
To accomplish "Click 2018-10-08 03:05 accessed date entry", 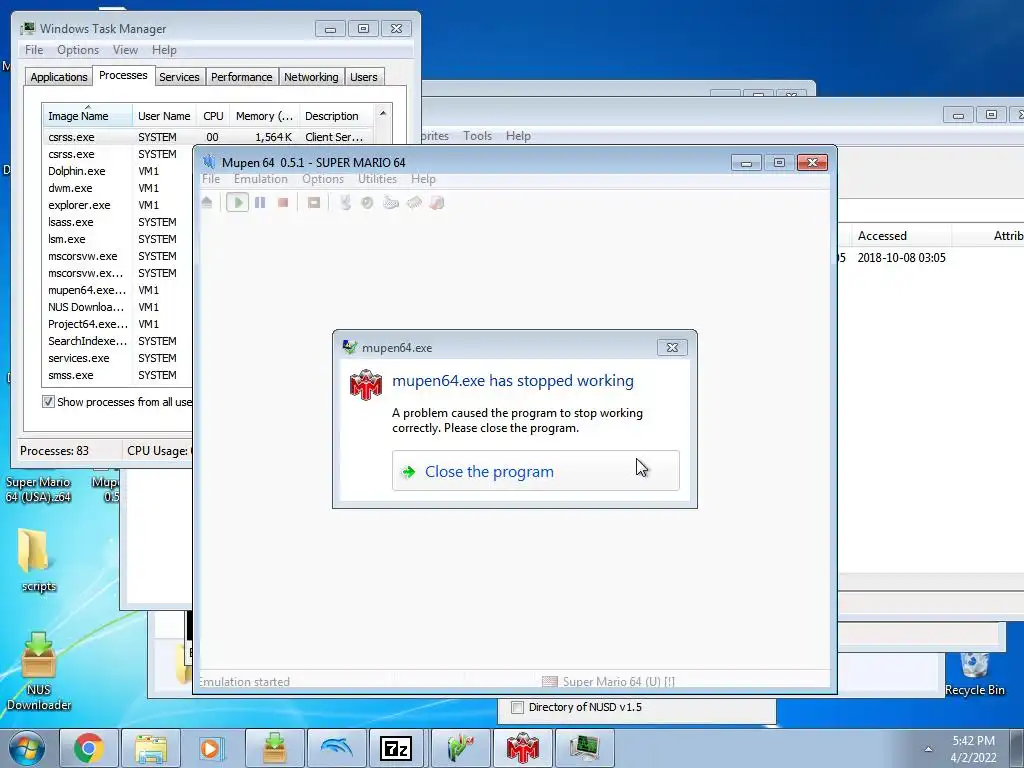I will pyautogui.click(x=901, y=258).
